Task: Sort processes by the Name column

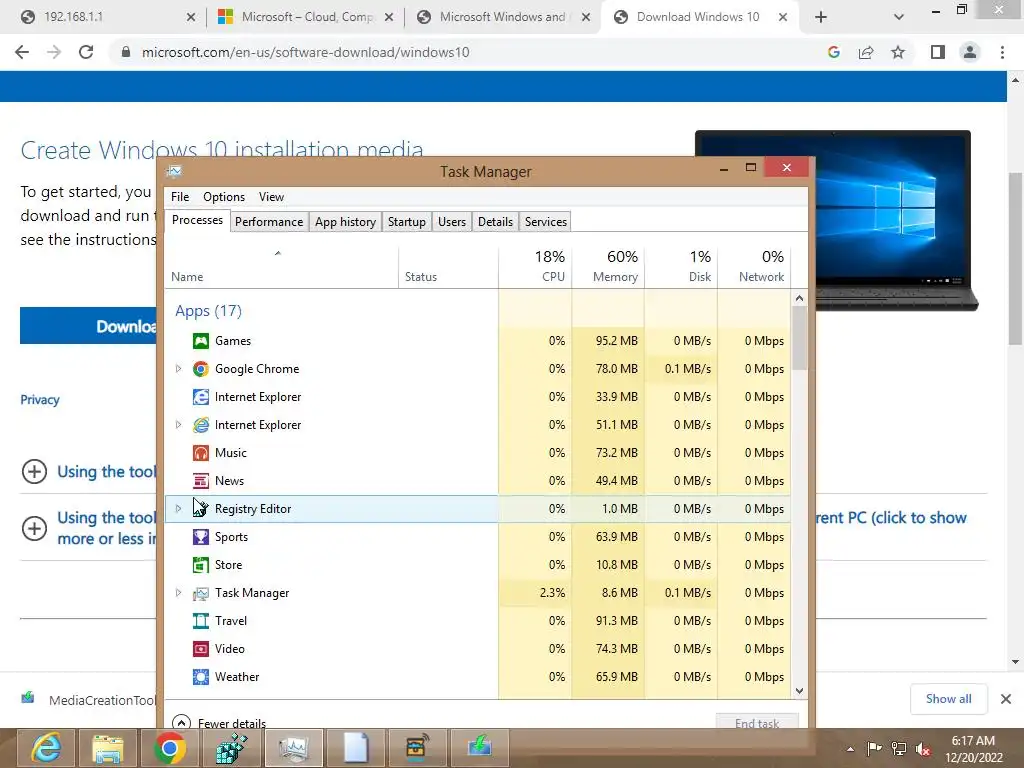Action: click(281, 268)
